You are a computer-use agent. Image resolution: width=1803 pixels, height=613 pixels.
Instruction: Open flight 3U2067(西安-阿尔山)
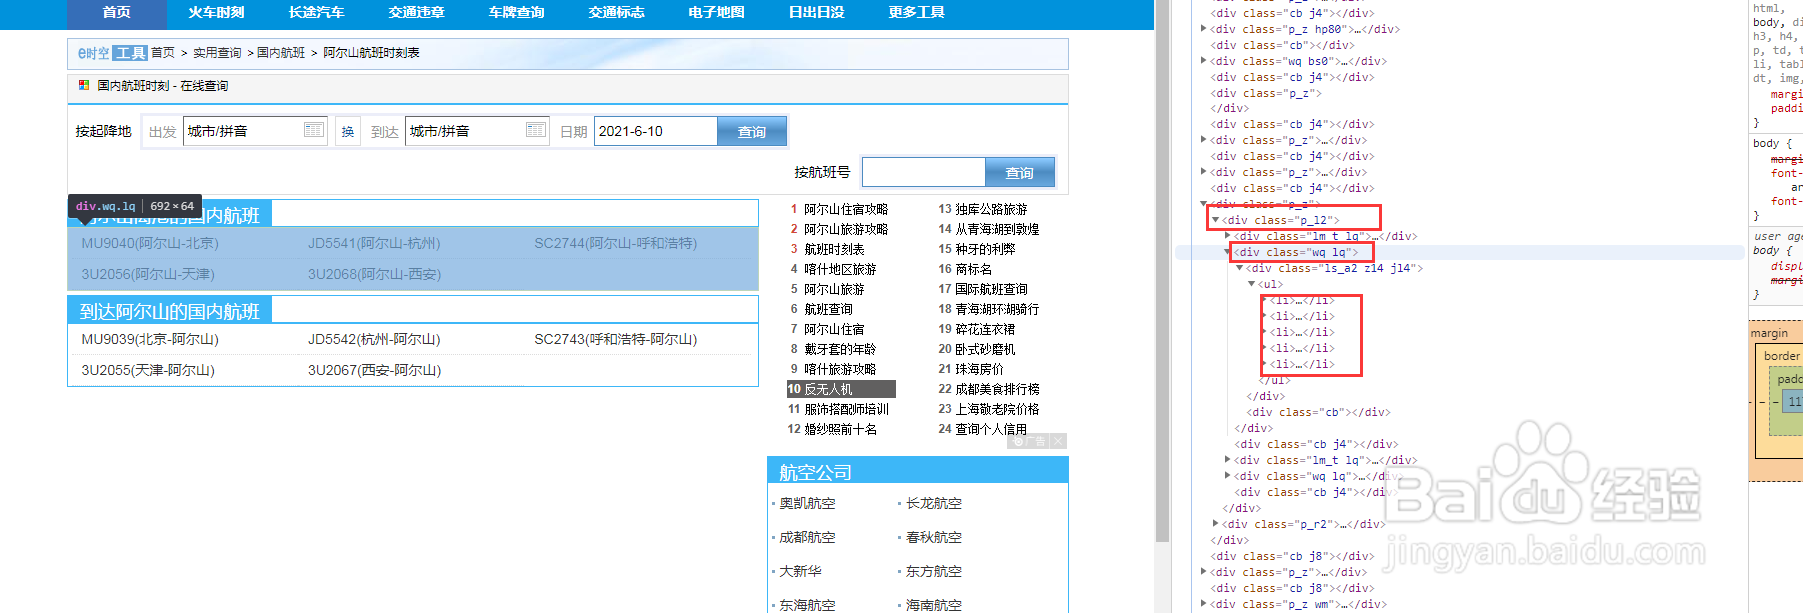tap(374, 370)
